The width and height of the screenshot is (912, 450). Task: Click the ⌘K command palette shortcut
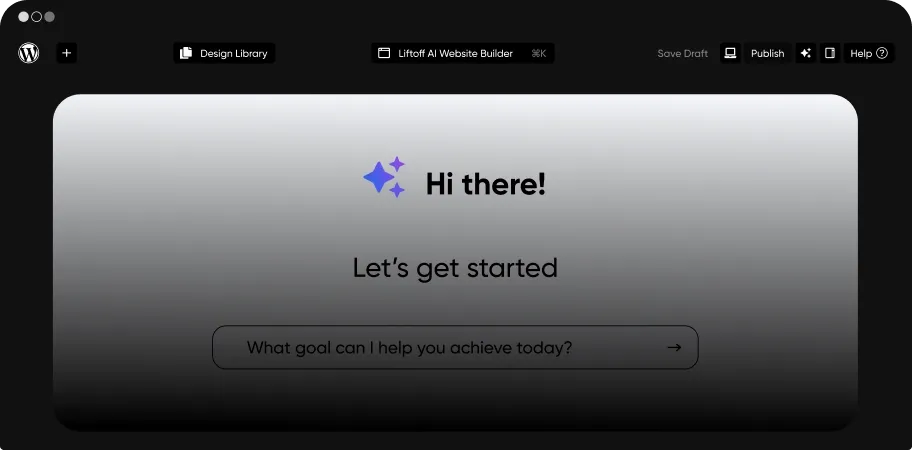click(x=538, y=53)
